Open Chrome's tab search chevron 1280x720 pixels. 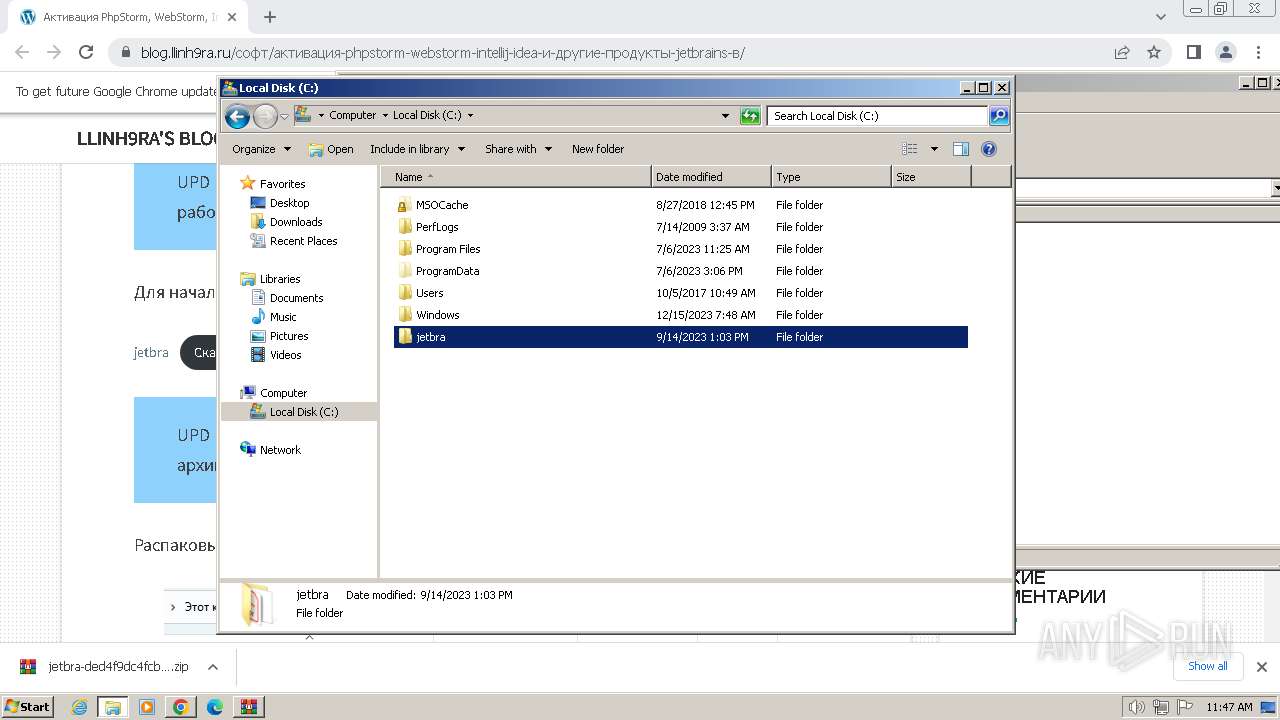(1161, 17)
